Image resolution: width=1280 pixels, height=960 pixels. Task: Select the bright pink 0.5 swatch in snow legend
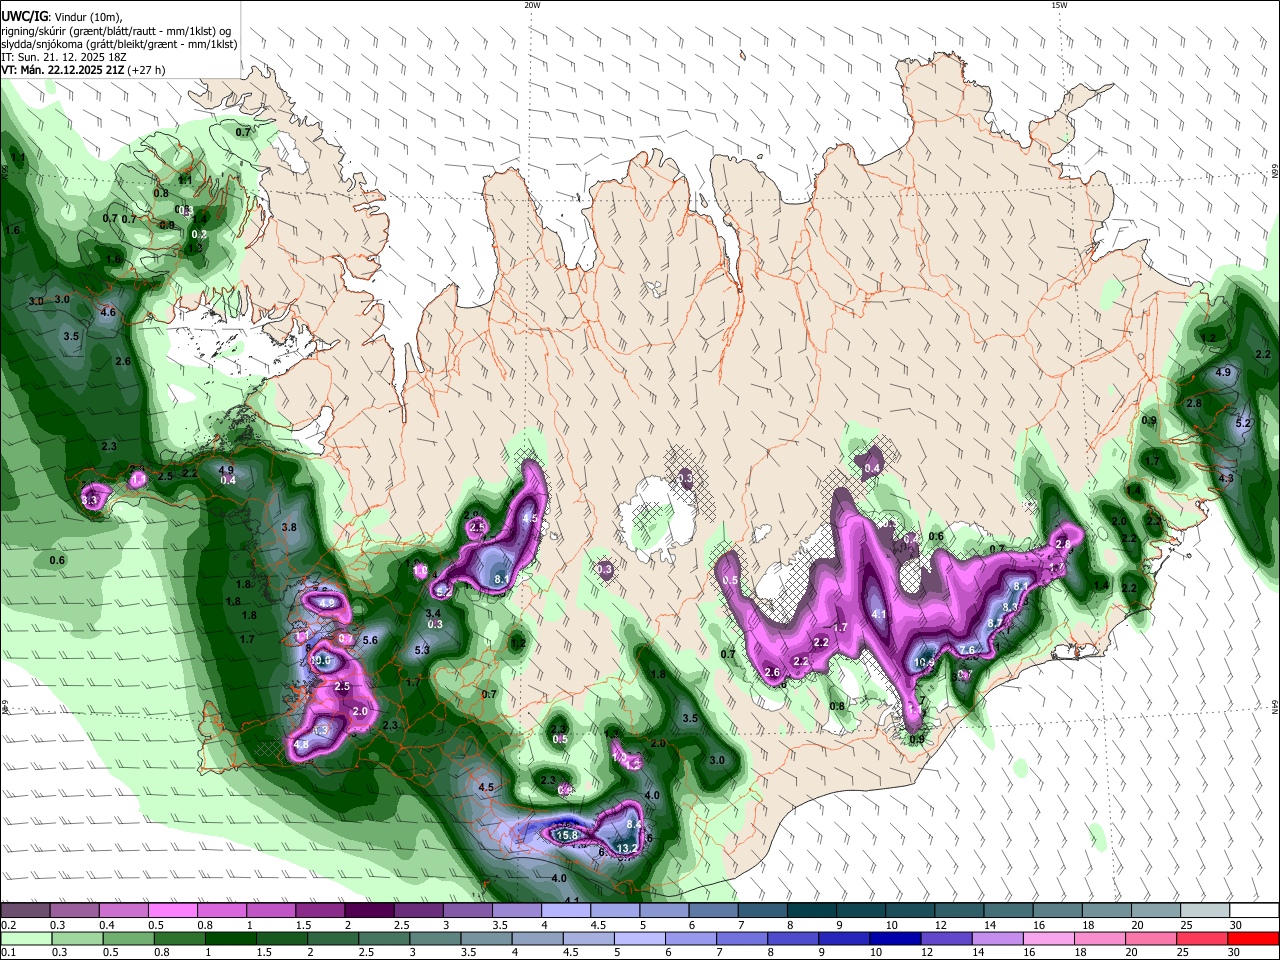172,911
